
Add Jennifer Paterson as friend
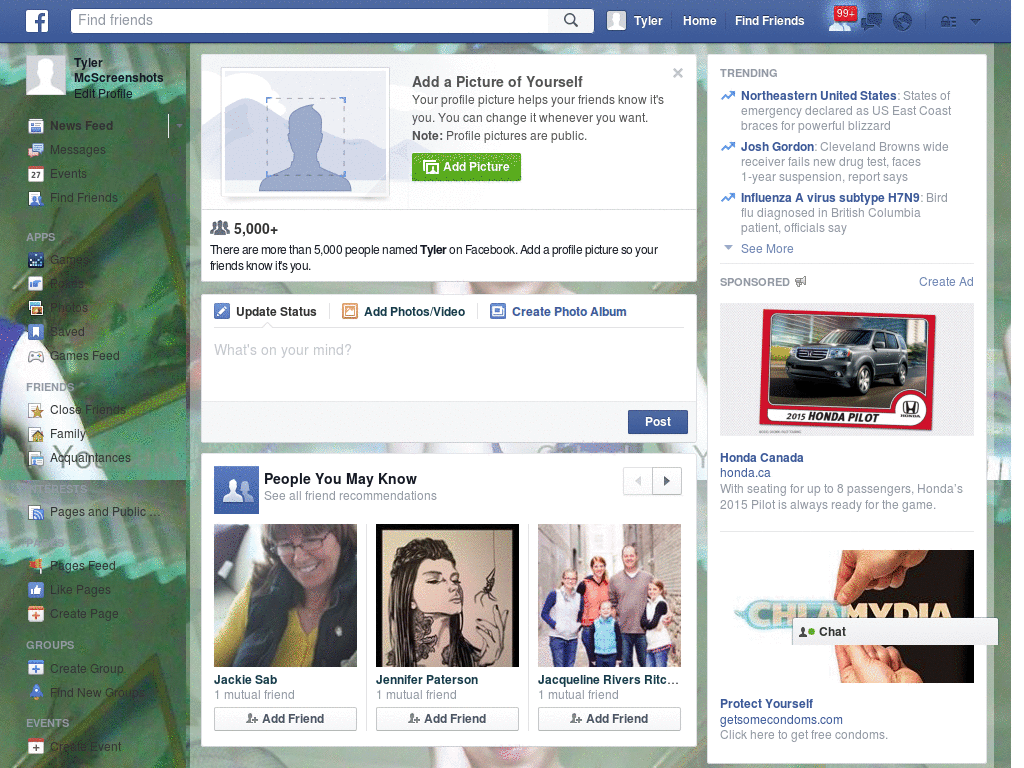pos(447,719)
